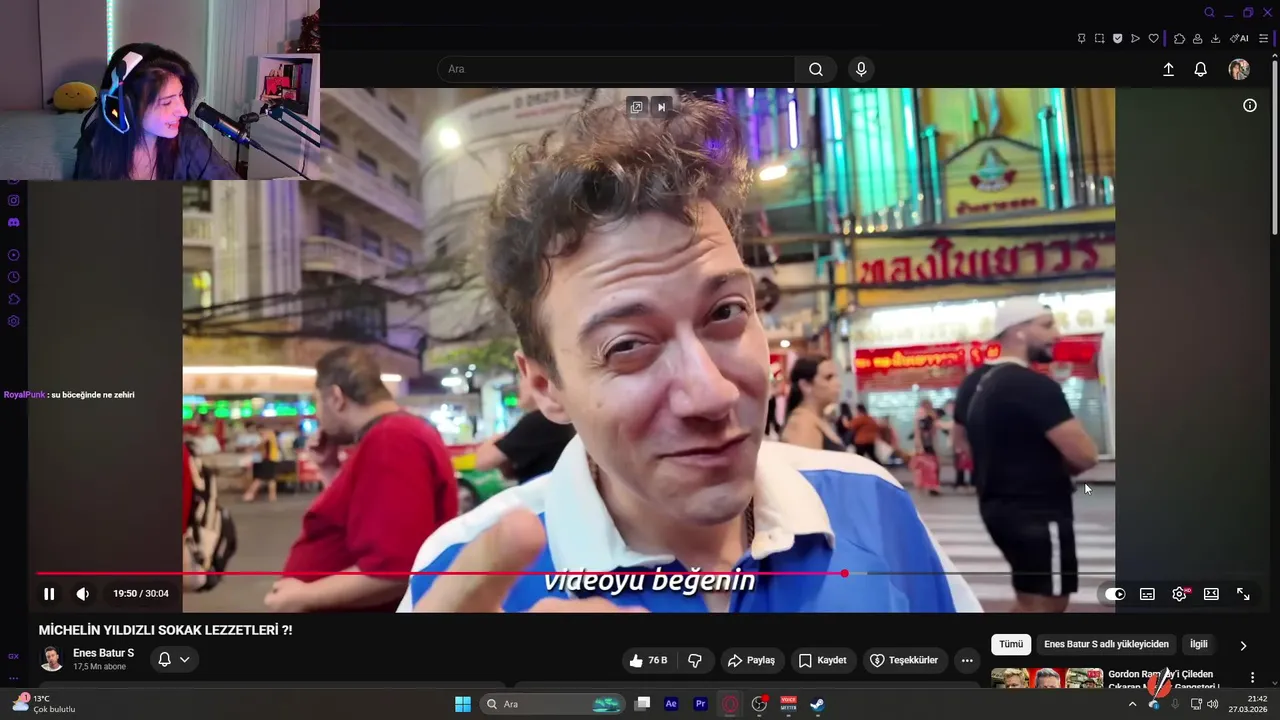
Task: Click the video pop-out icon above the player
Action: pos(636,107)
